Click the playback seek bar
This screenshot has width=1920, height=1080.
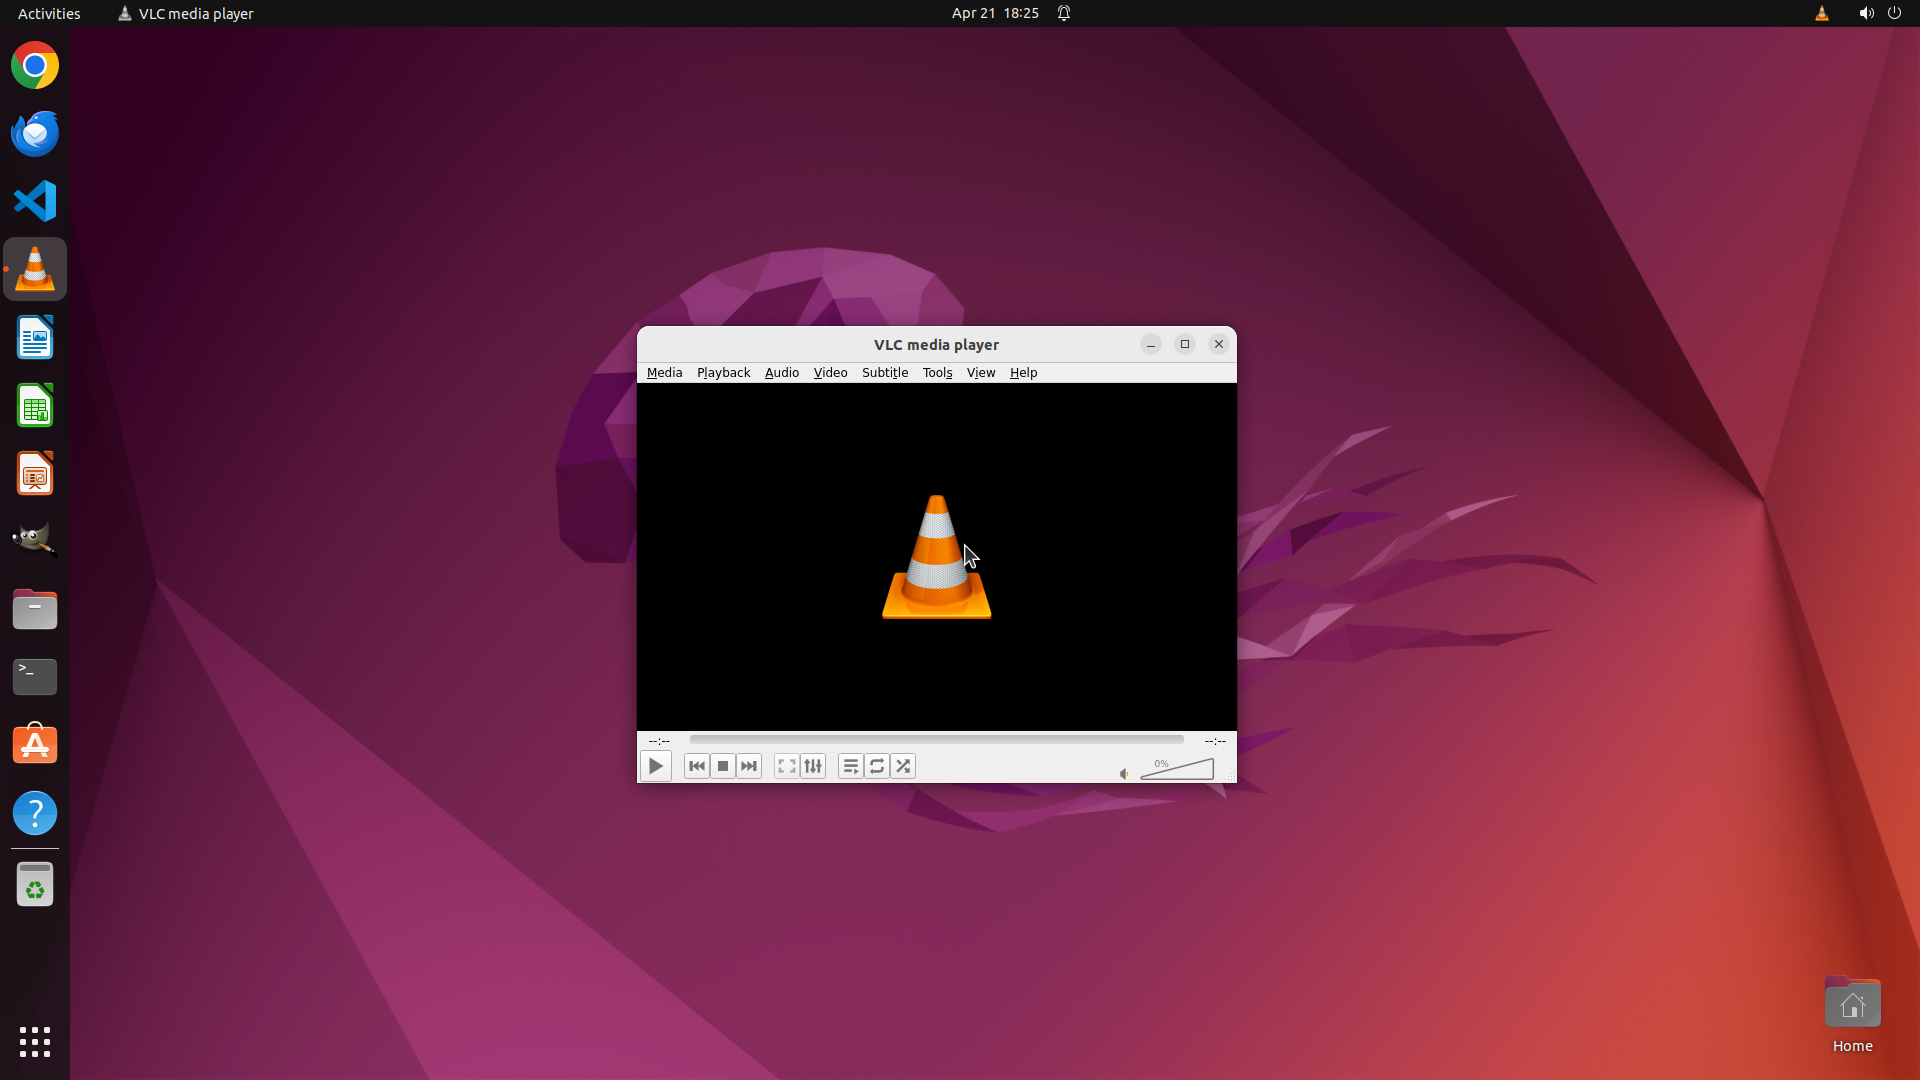click(936, 740)
